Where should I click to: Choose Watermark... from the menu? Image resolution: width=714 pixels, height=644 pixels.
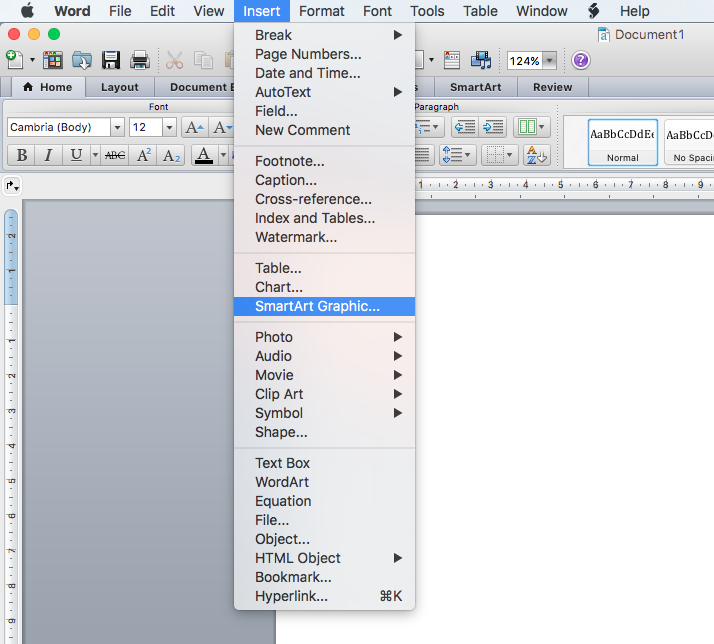(x=295, y=237)
